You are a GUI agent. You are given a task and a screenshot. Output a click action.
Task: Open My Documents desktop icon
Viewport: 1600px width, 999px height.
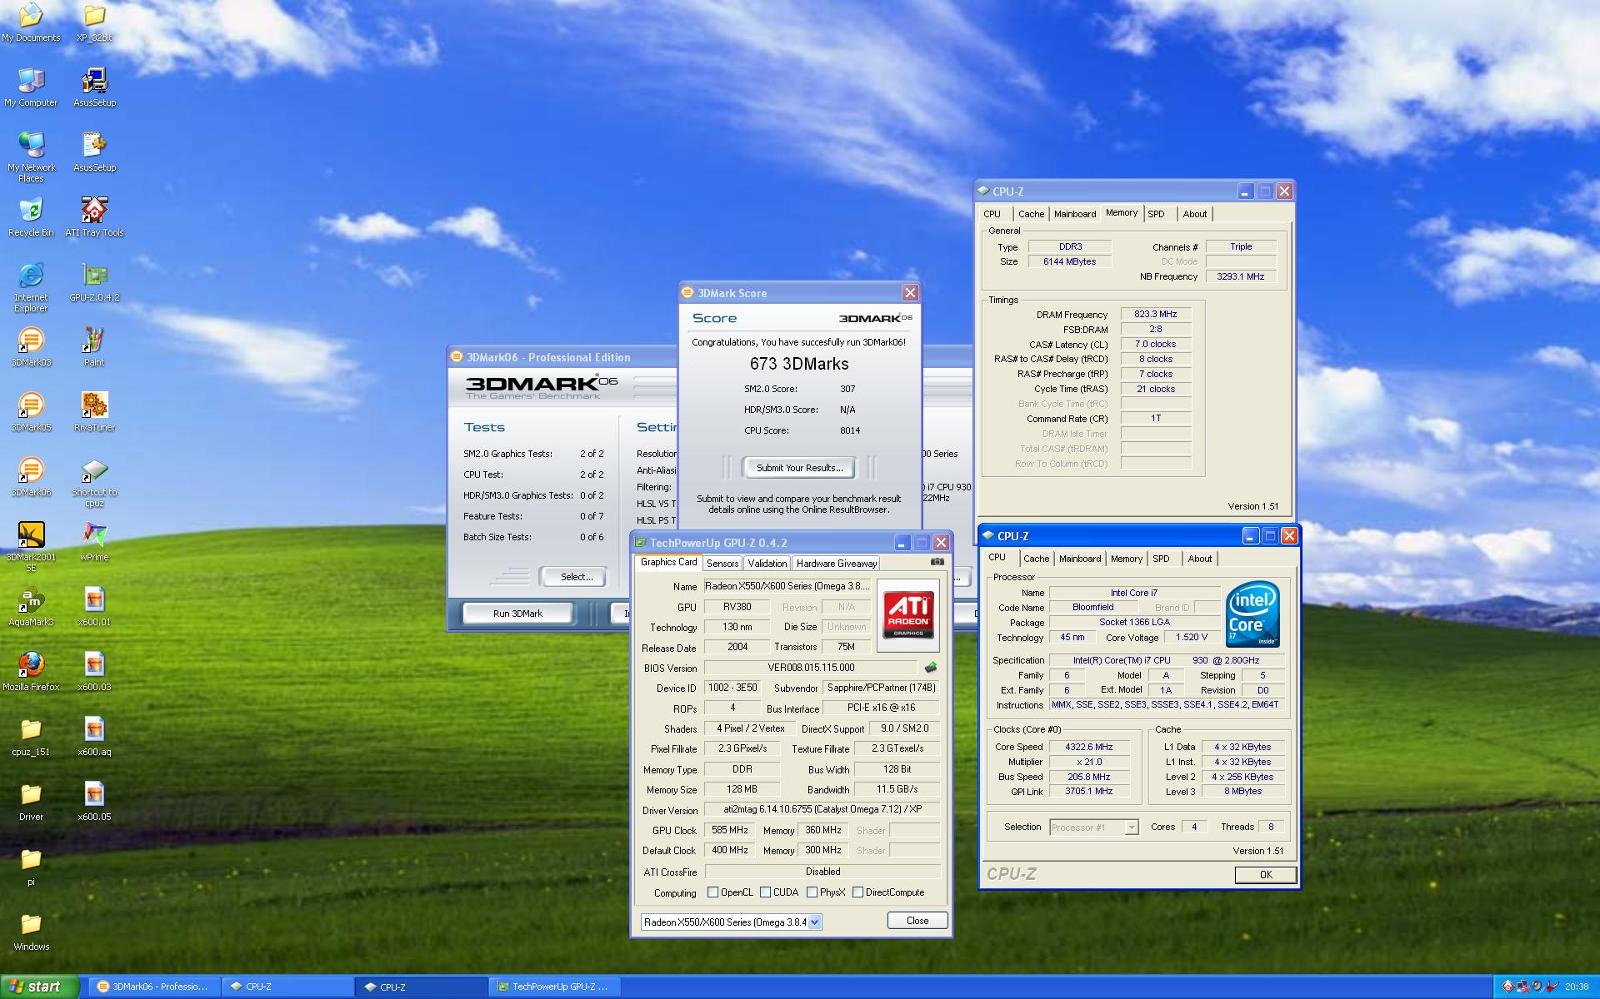click(31, 22)
